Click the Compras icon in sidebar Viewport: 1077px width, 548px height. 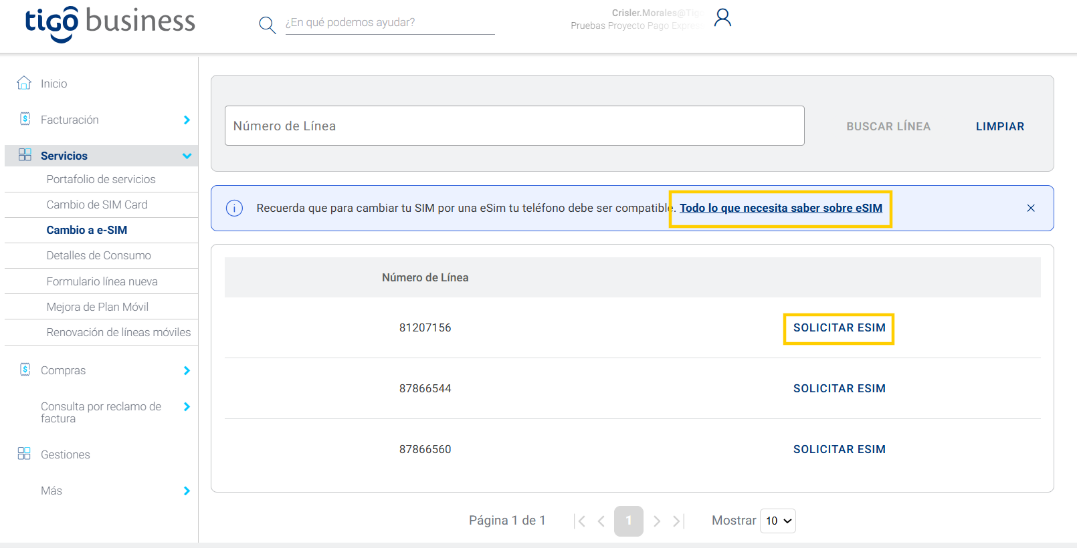(x=25, y=370)
